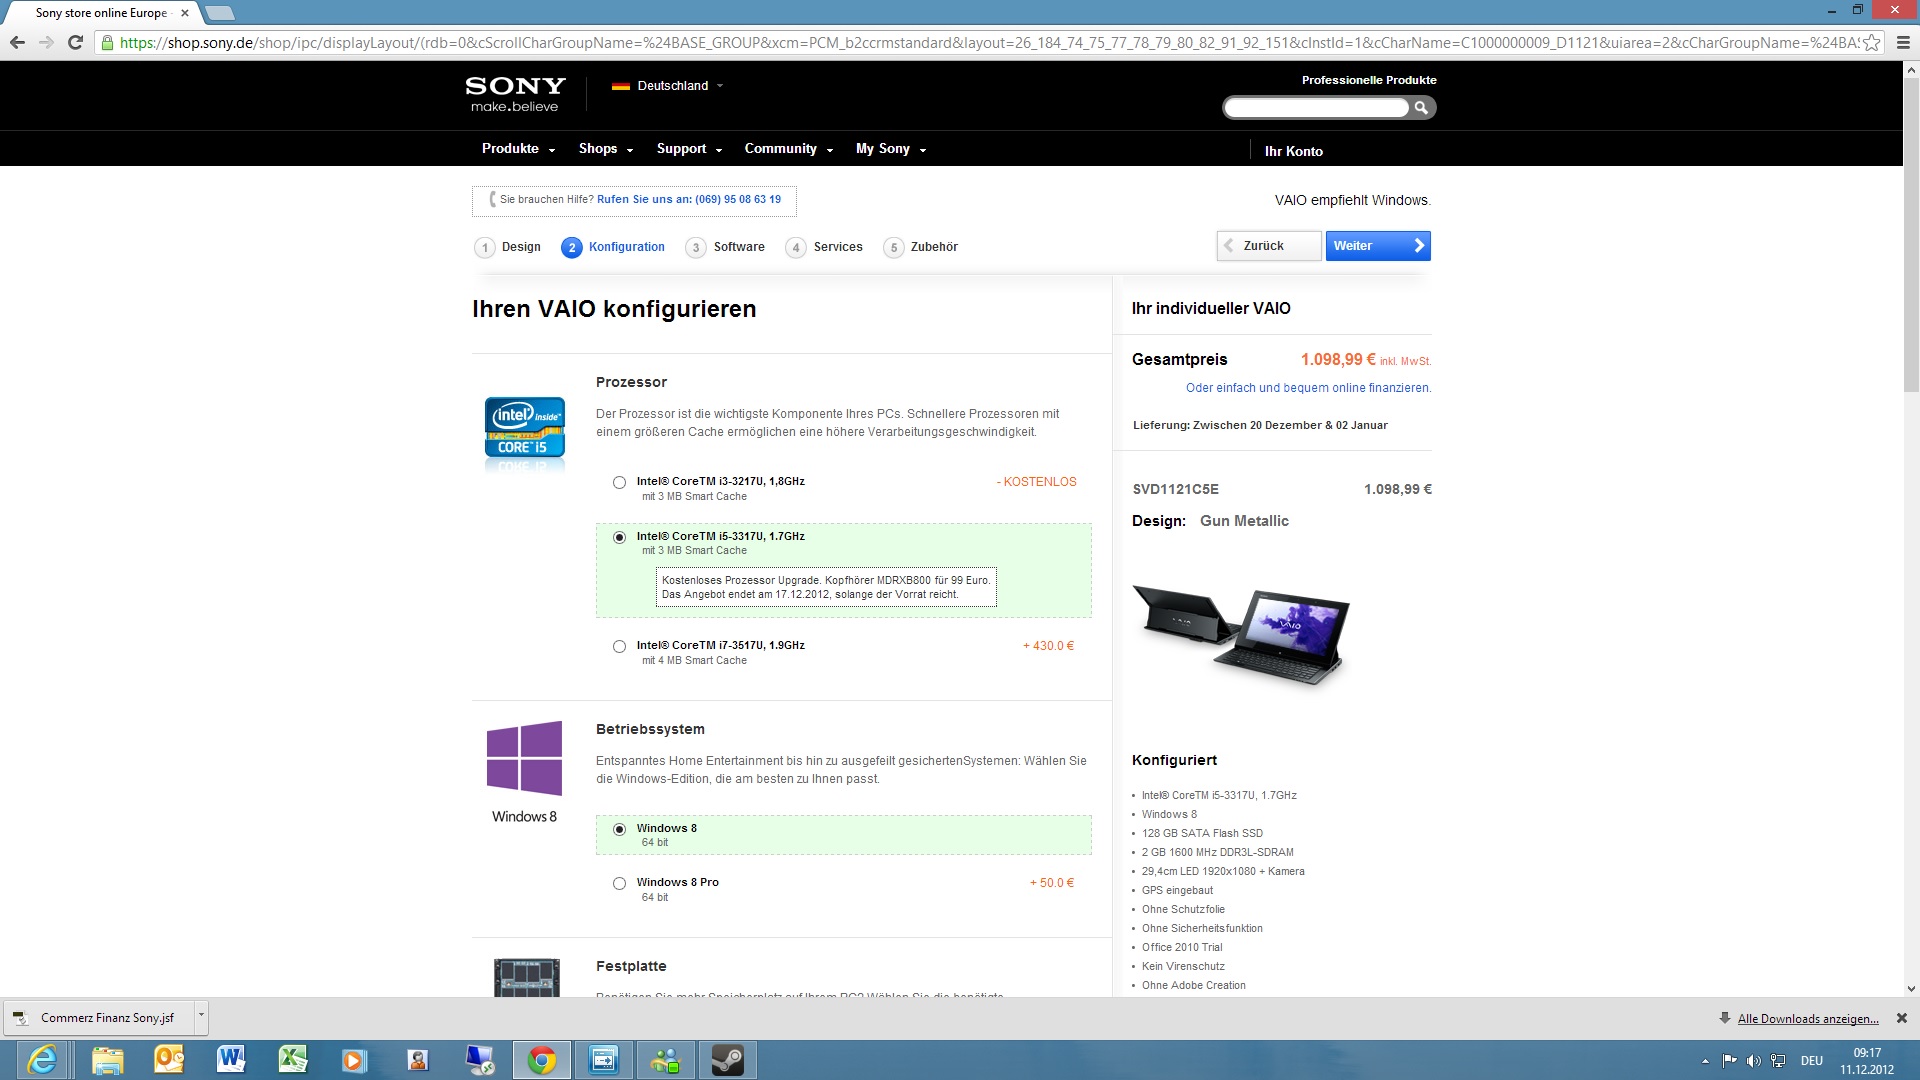Select Windows 8 64 bit radio
The height and width of the screenshot is (1080, 1920).
pos(619,829)
